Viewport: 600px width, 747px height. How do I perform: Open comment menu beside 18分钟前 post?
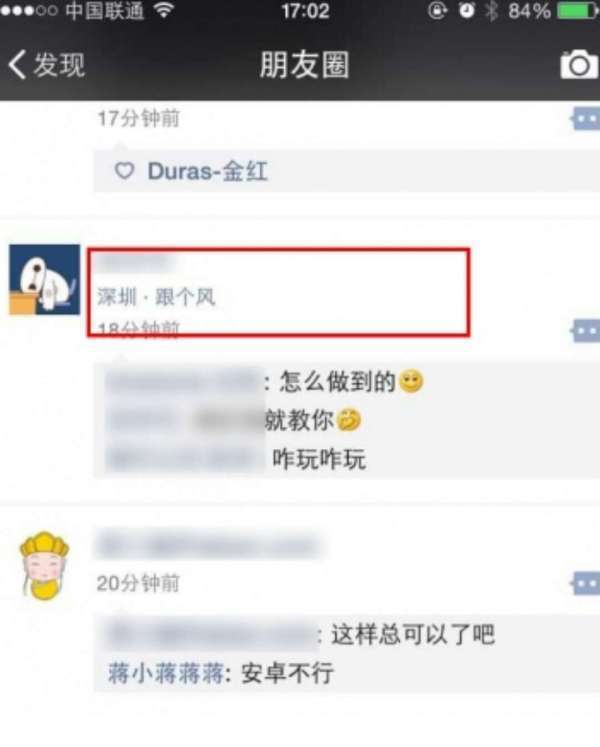click(x=585, y=331)
